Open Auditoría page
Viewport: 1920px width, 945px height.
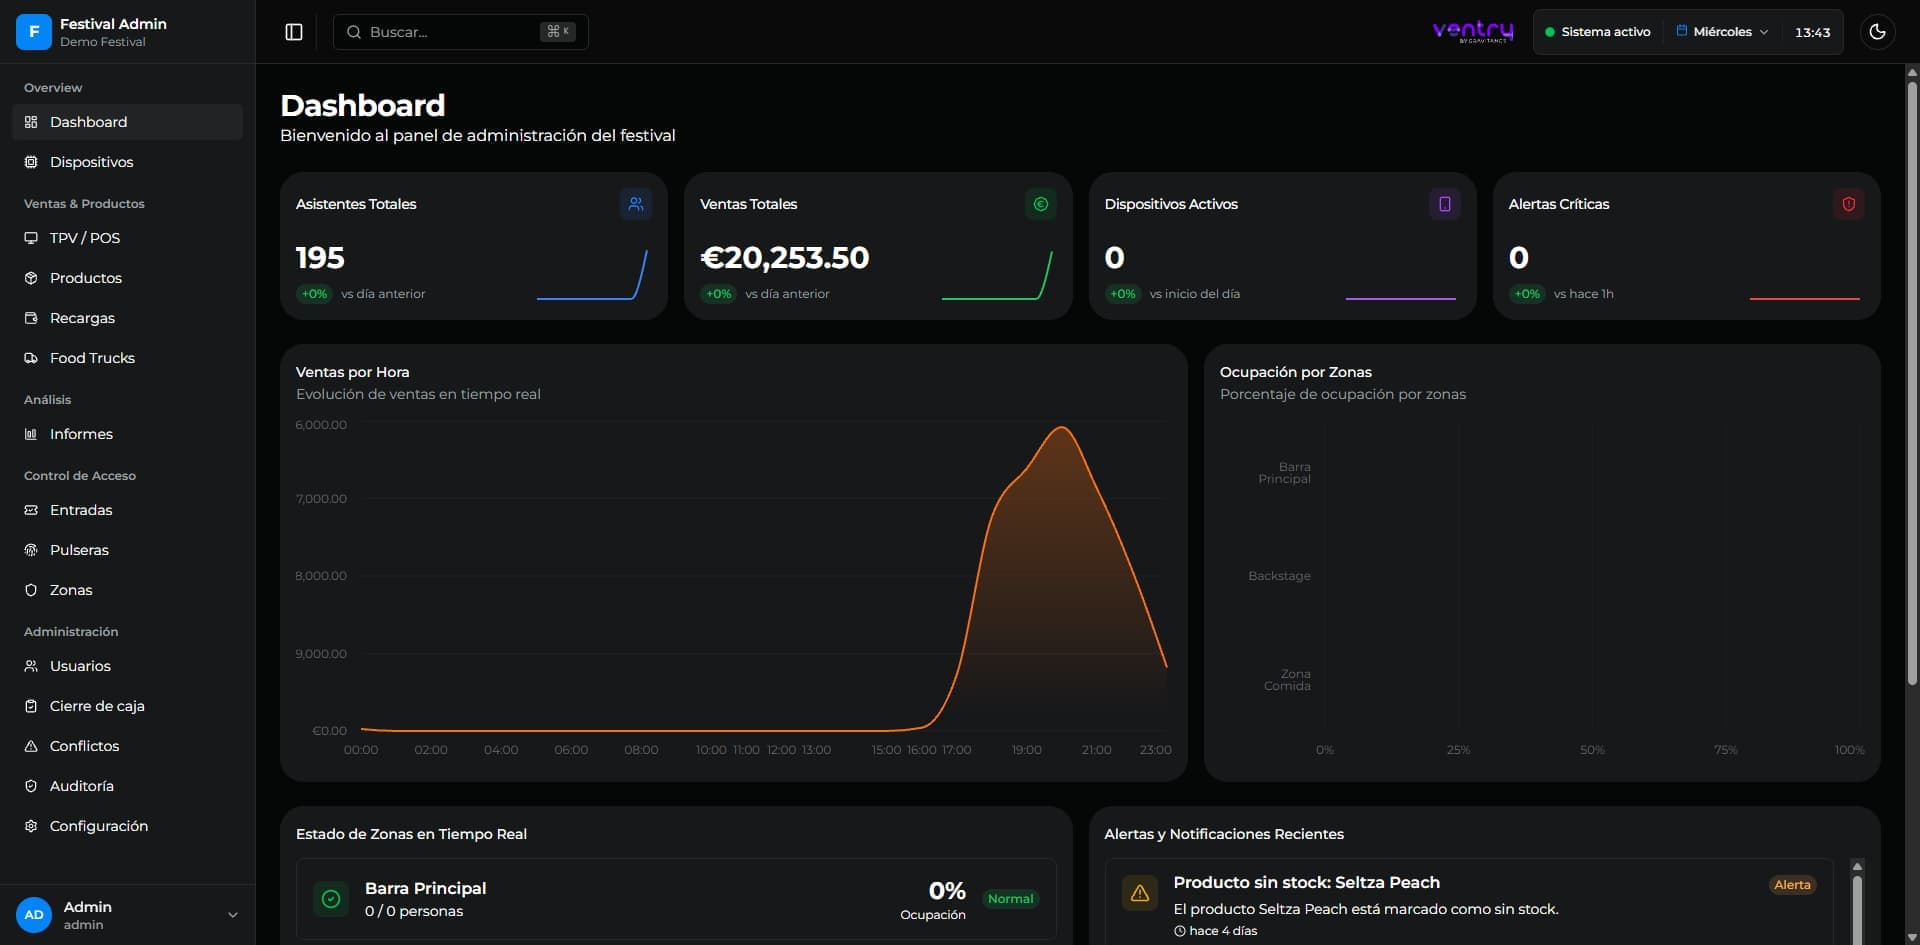coord(127,786)
